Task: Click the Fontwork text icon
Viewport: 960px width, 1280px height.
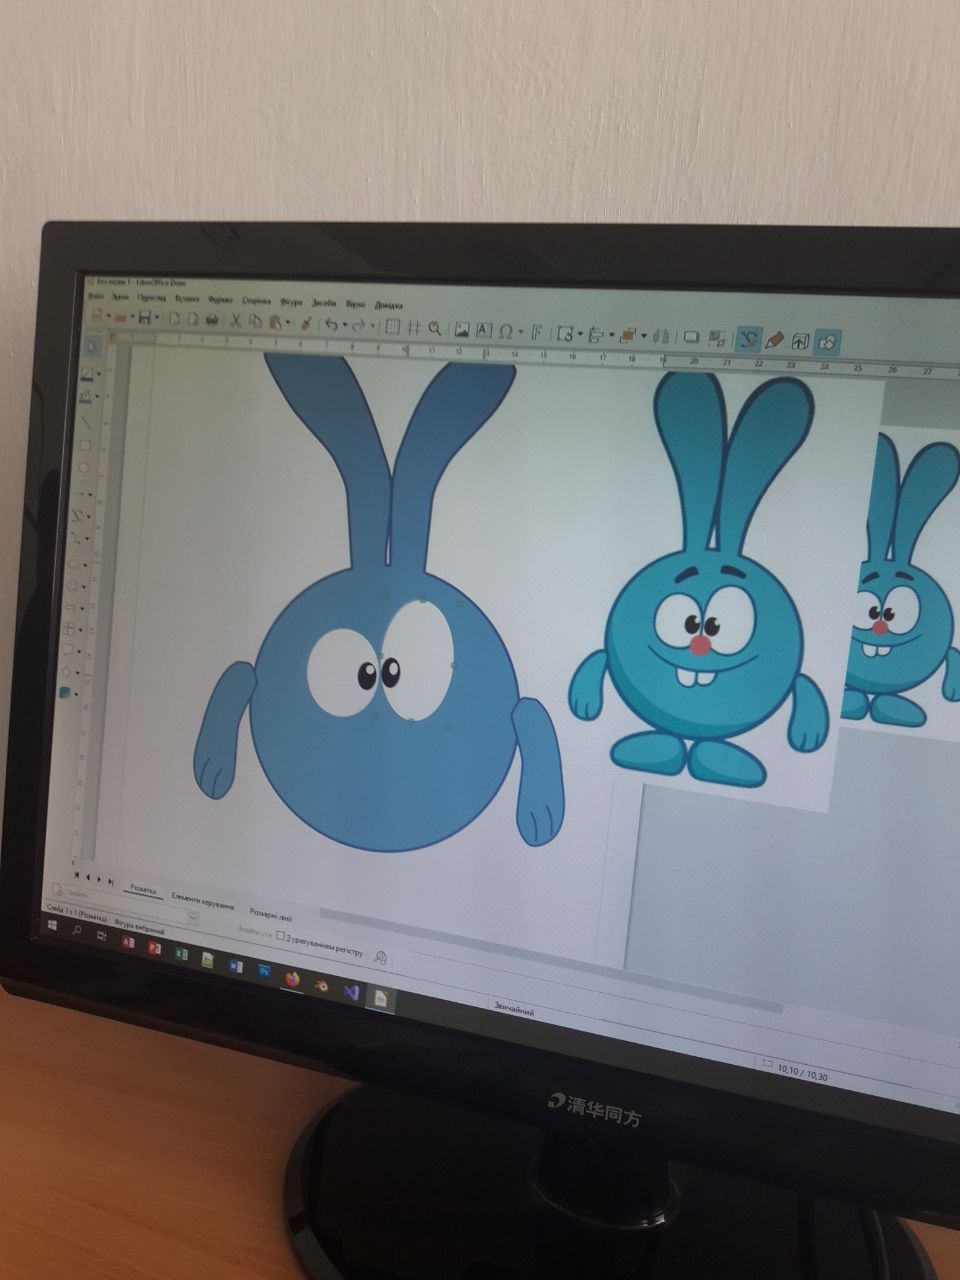Action: (x=537, y=332)
